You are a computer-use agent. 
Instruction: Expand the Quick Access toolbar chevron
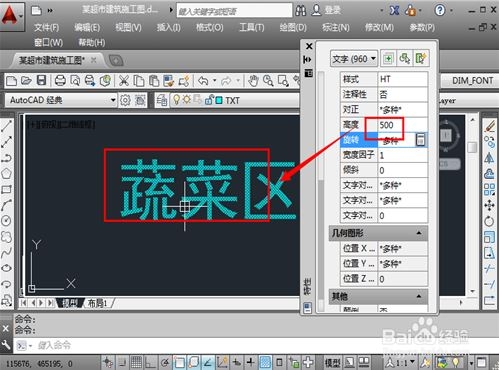50,11
